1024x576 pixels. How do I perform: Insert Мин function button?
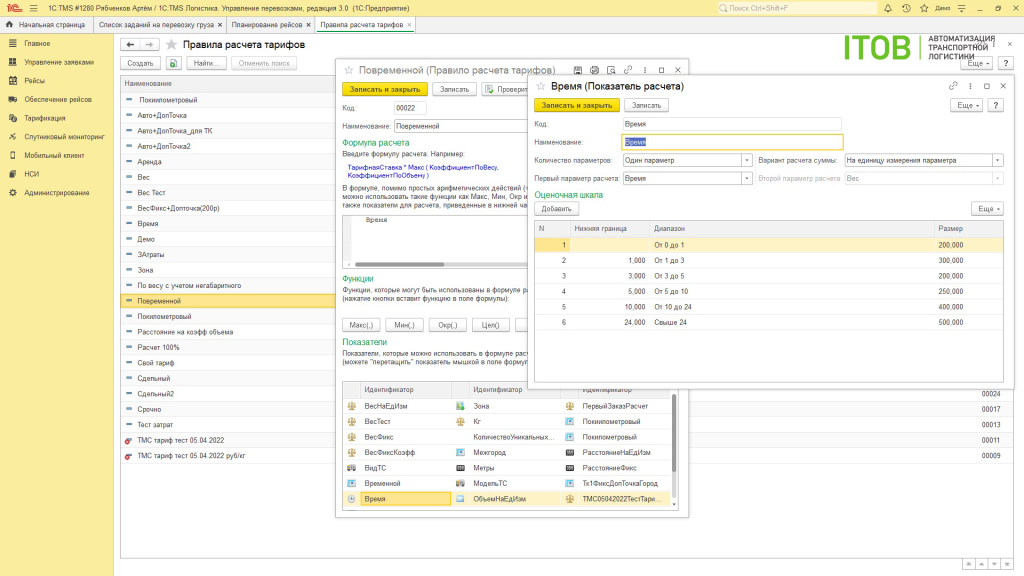(404, 325)
